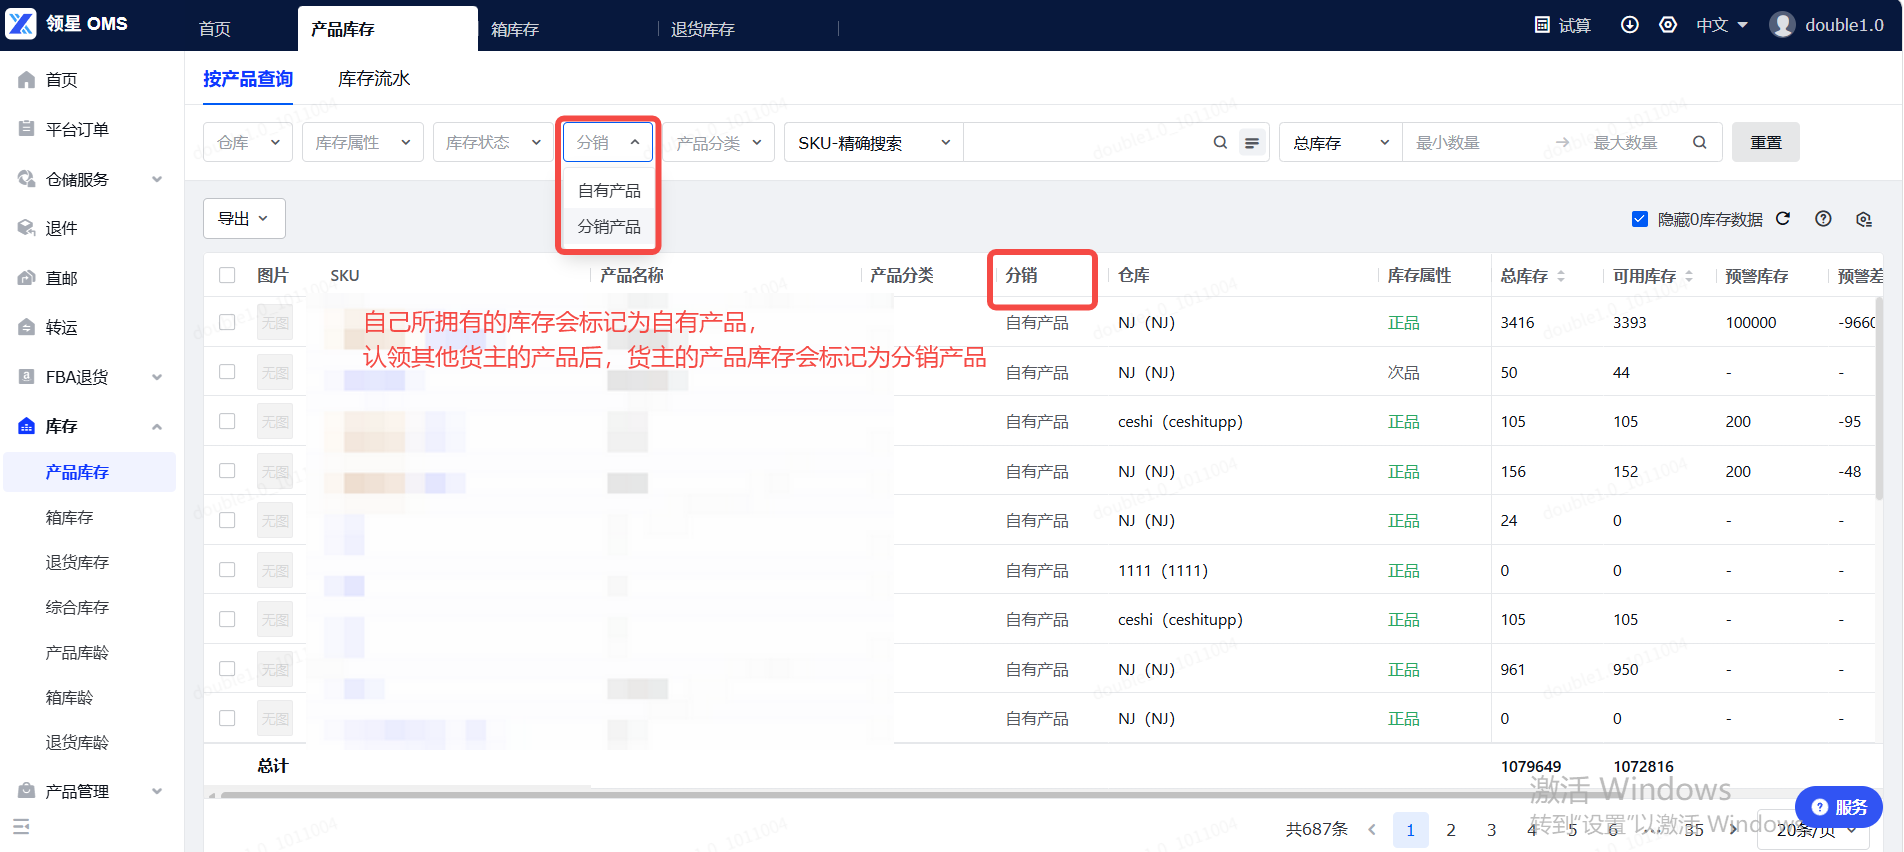The width and height of the screenshot is (1904, 852).
Task: Open 综合库存 in sidebar
Action: [77, 607]
